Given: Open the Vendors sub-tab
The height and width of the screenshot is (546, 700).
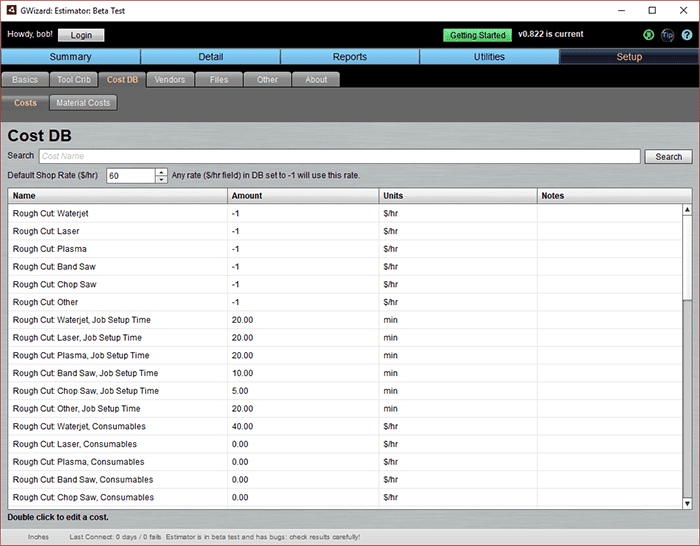Looking at the screenshot, I should point(170,79).
